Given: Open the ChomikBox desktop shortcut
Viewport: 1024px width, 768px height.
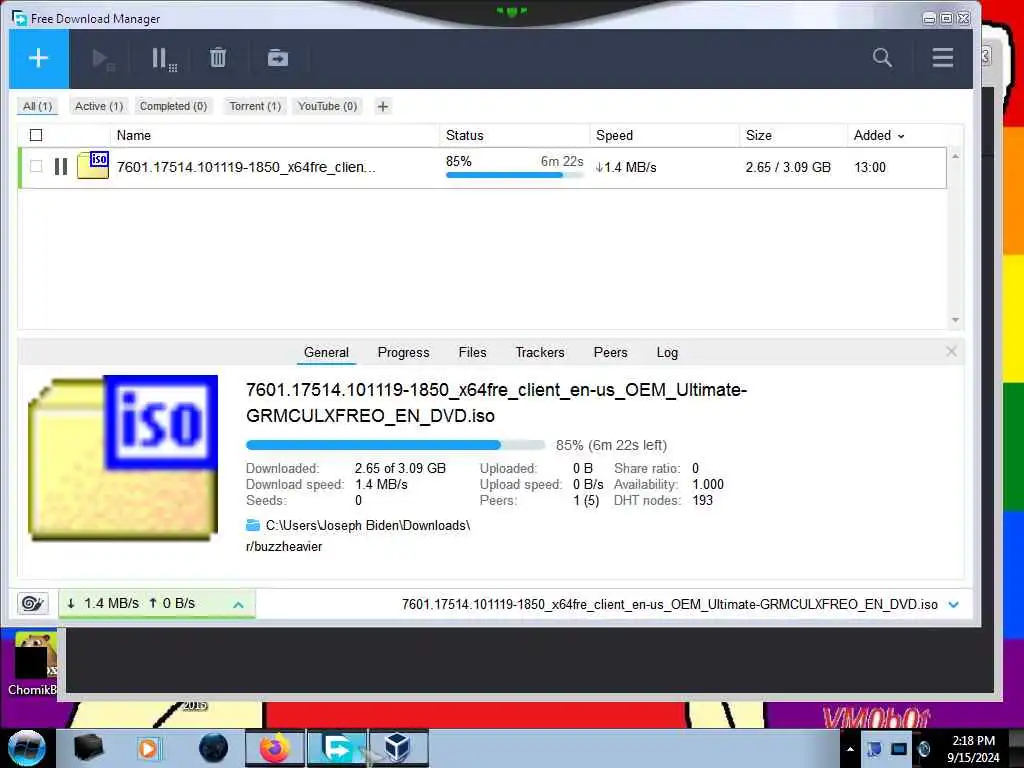Looking at the screenshot, I should coord(33,664).
